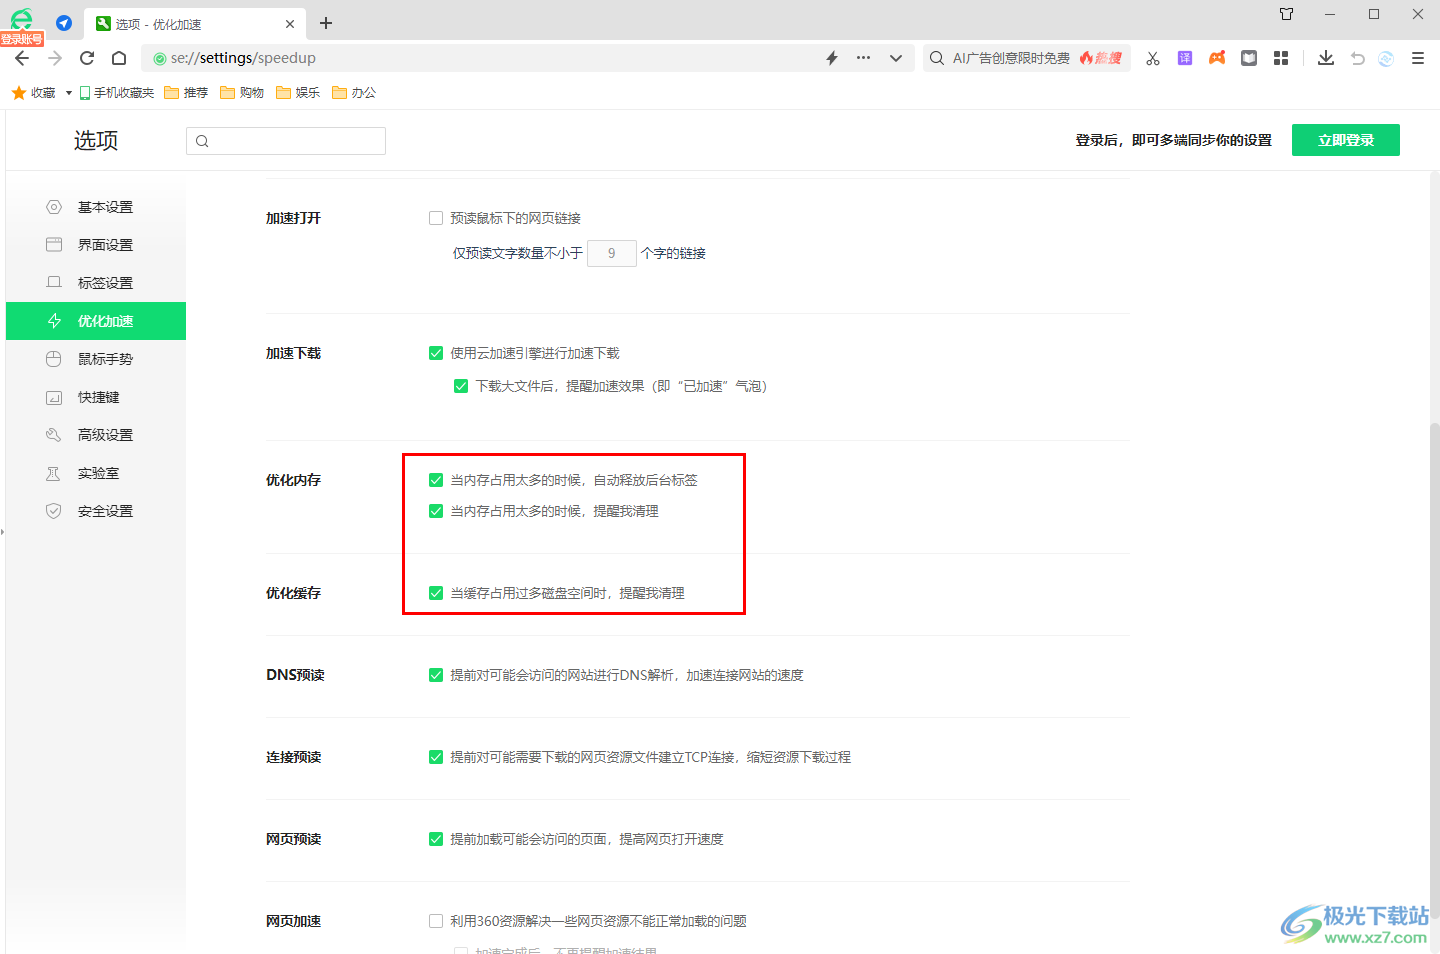Go to the browser home page

119,58
